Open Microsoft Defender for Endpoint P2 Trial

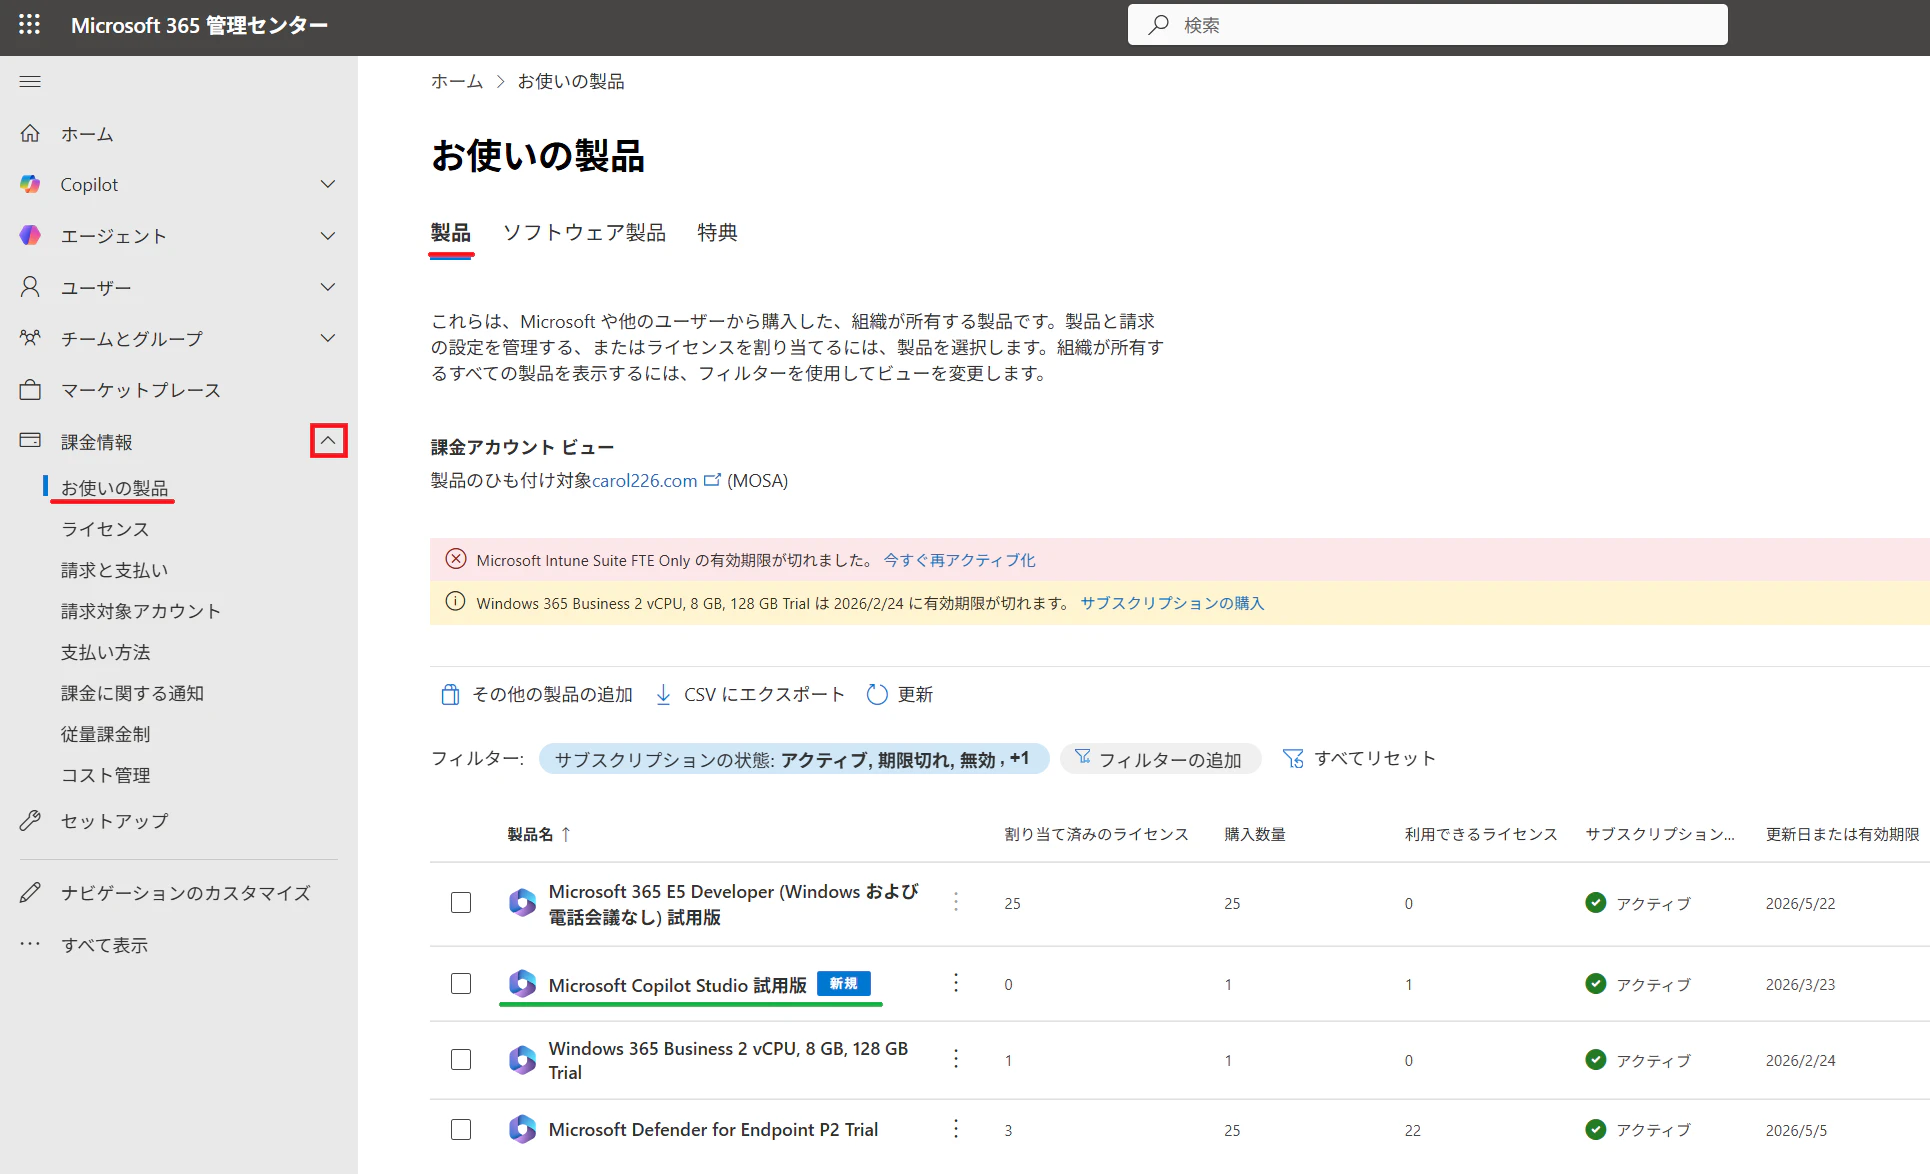(713, 1130)
